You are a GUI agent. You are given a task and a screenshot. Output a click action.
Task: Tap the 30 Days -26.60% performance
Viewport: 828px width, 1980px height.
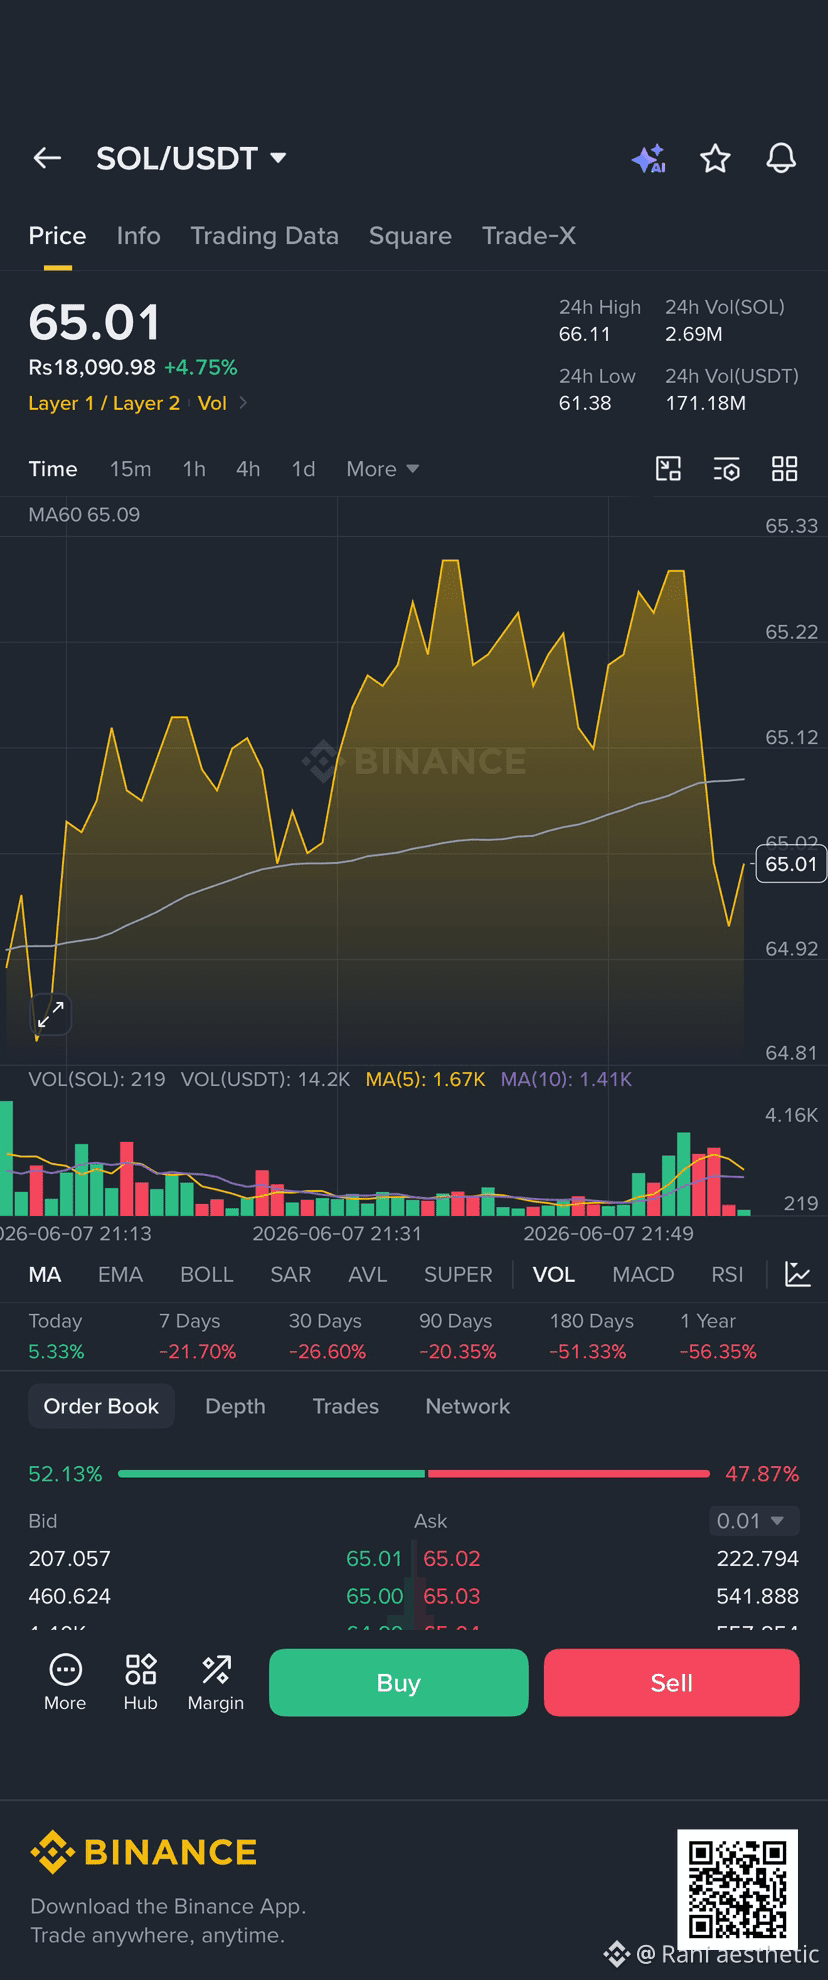(328, 1337)
